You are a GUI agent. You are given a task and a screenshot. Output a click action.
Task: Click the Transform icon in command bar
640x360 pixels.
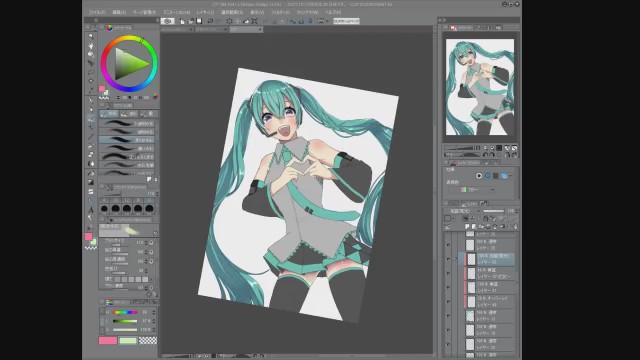tap(254, 21)
